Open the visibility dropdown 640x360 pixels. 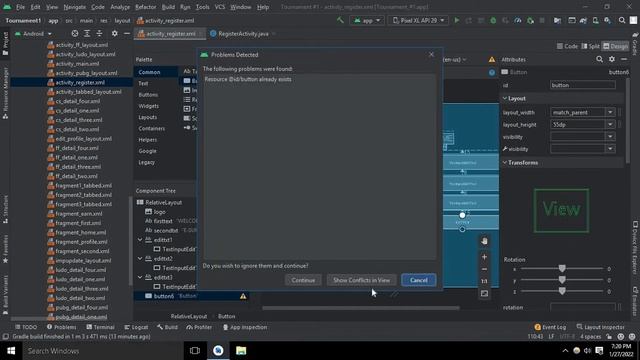[610, 137]
